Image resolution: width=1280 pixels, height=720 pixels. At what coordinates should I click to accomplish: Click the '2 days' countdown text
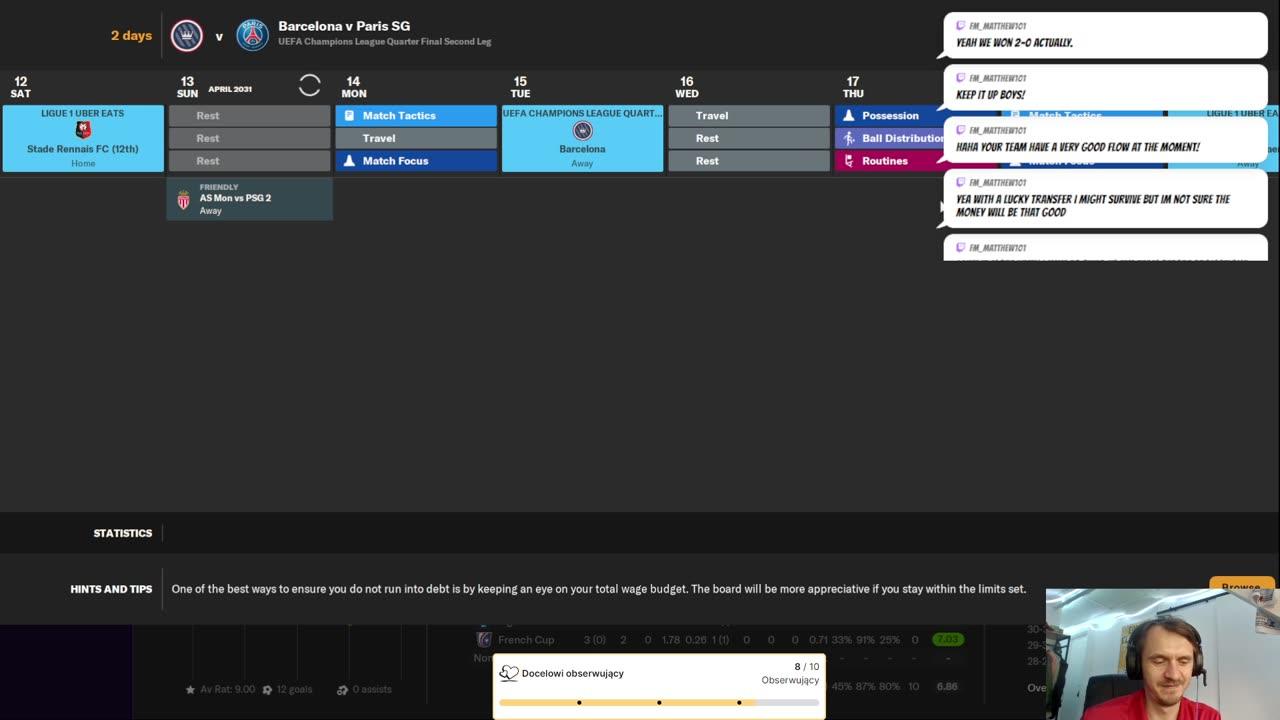click(131, 36)
